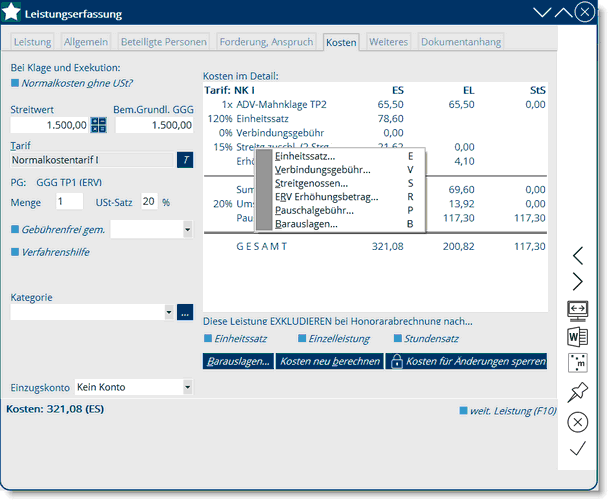609x501 pixels.
Task: Switch to Weiteres tab
Action: pyautogui.click(x=388, y=42)
